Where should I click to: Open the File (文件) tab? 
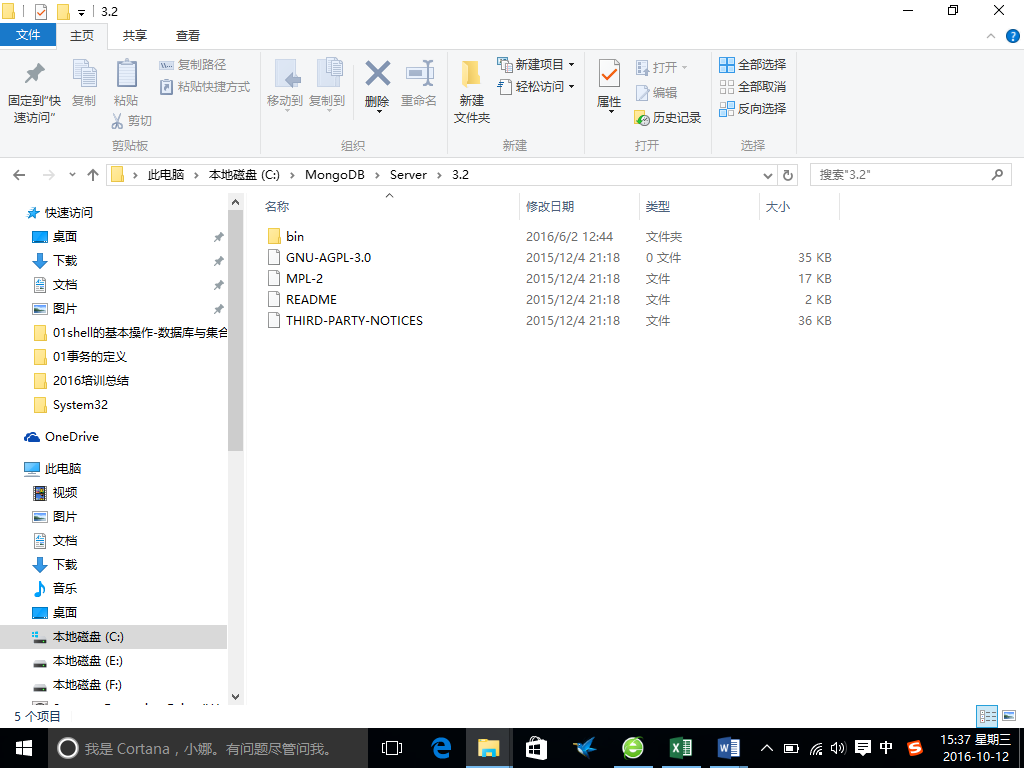click(28, 35)
